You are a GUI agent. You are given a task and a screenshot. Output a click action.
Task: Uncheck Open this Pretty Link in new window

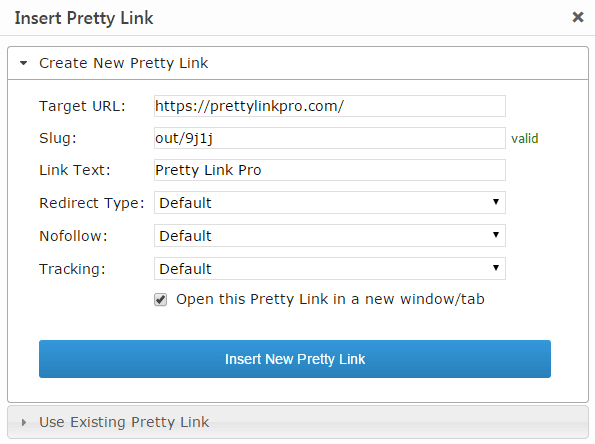click(x=161, y=299)
